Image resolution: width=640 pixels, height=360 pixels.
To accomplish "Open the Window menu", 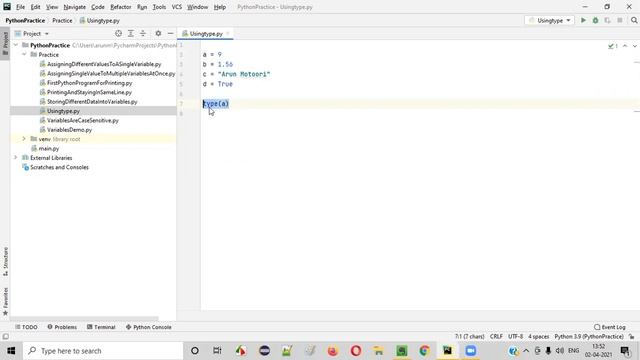I will [198, 7].
